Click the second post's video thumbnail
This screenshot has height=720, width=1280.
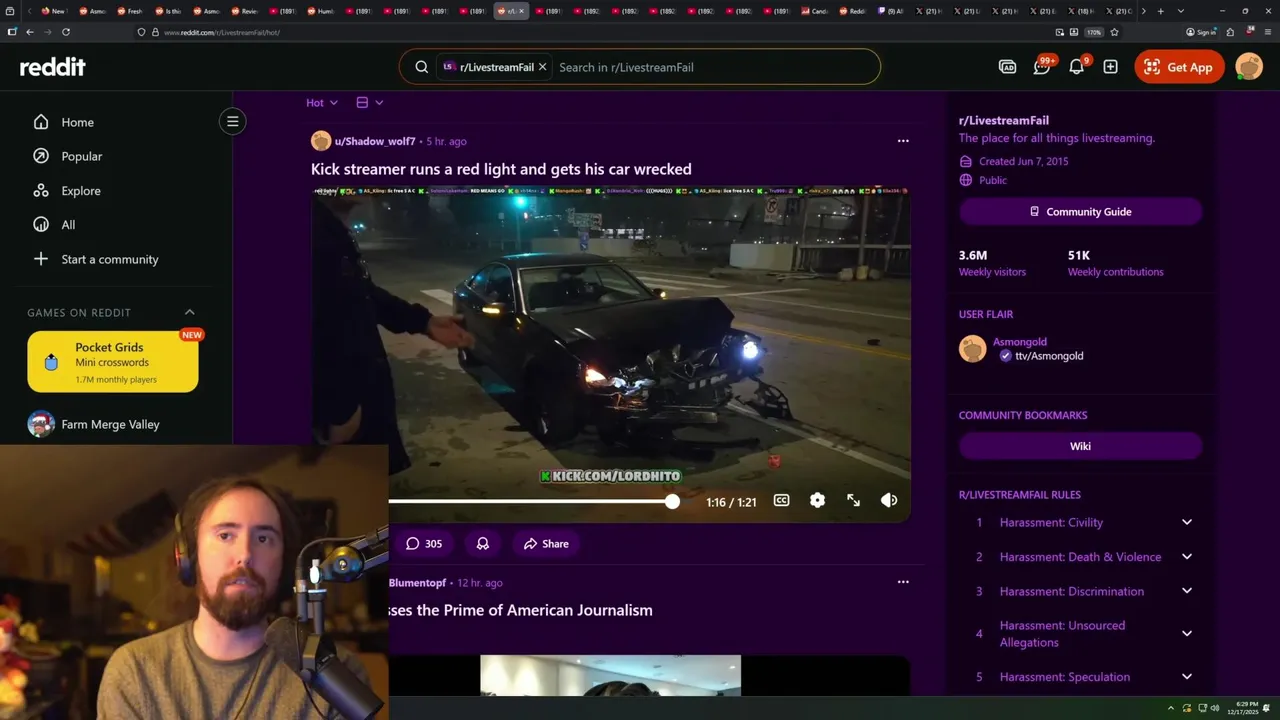[610, 675]
